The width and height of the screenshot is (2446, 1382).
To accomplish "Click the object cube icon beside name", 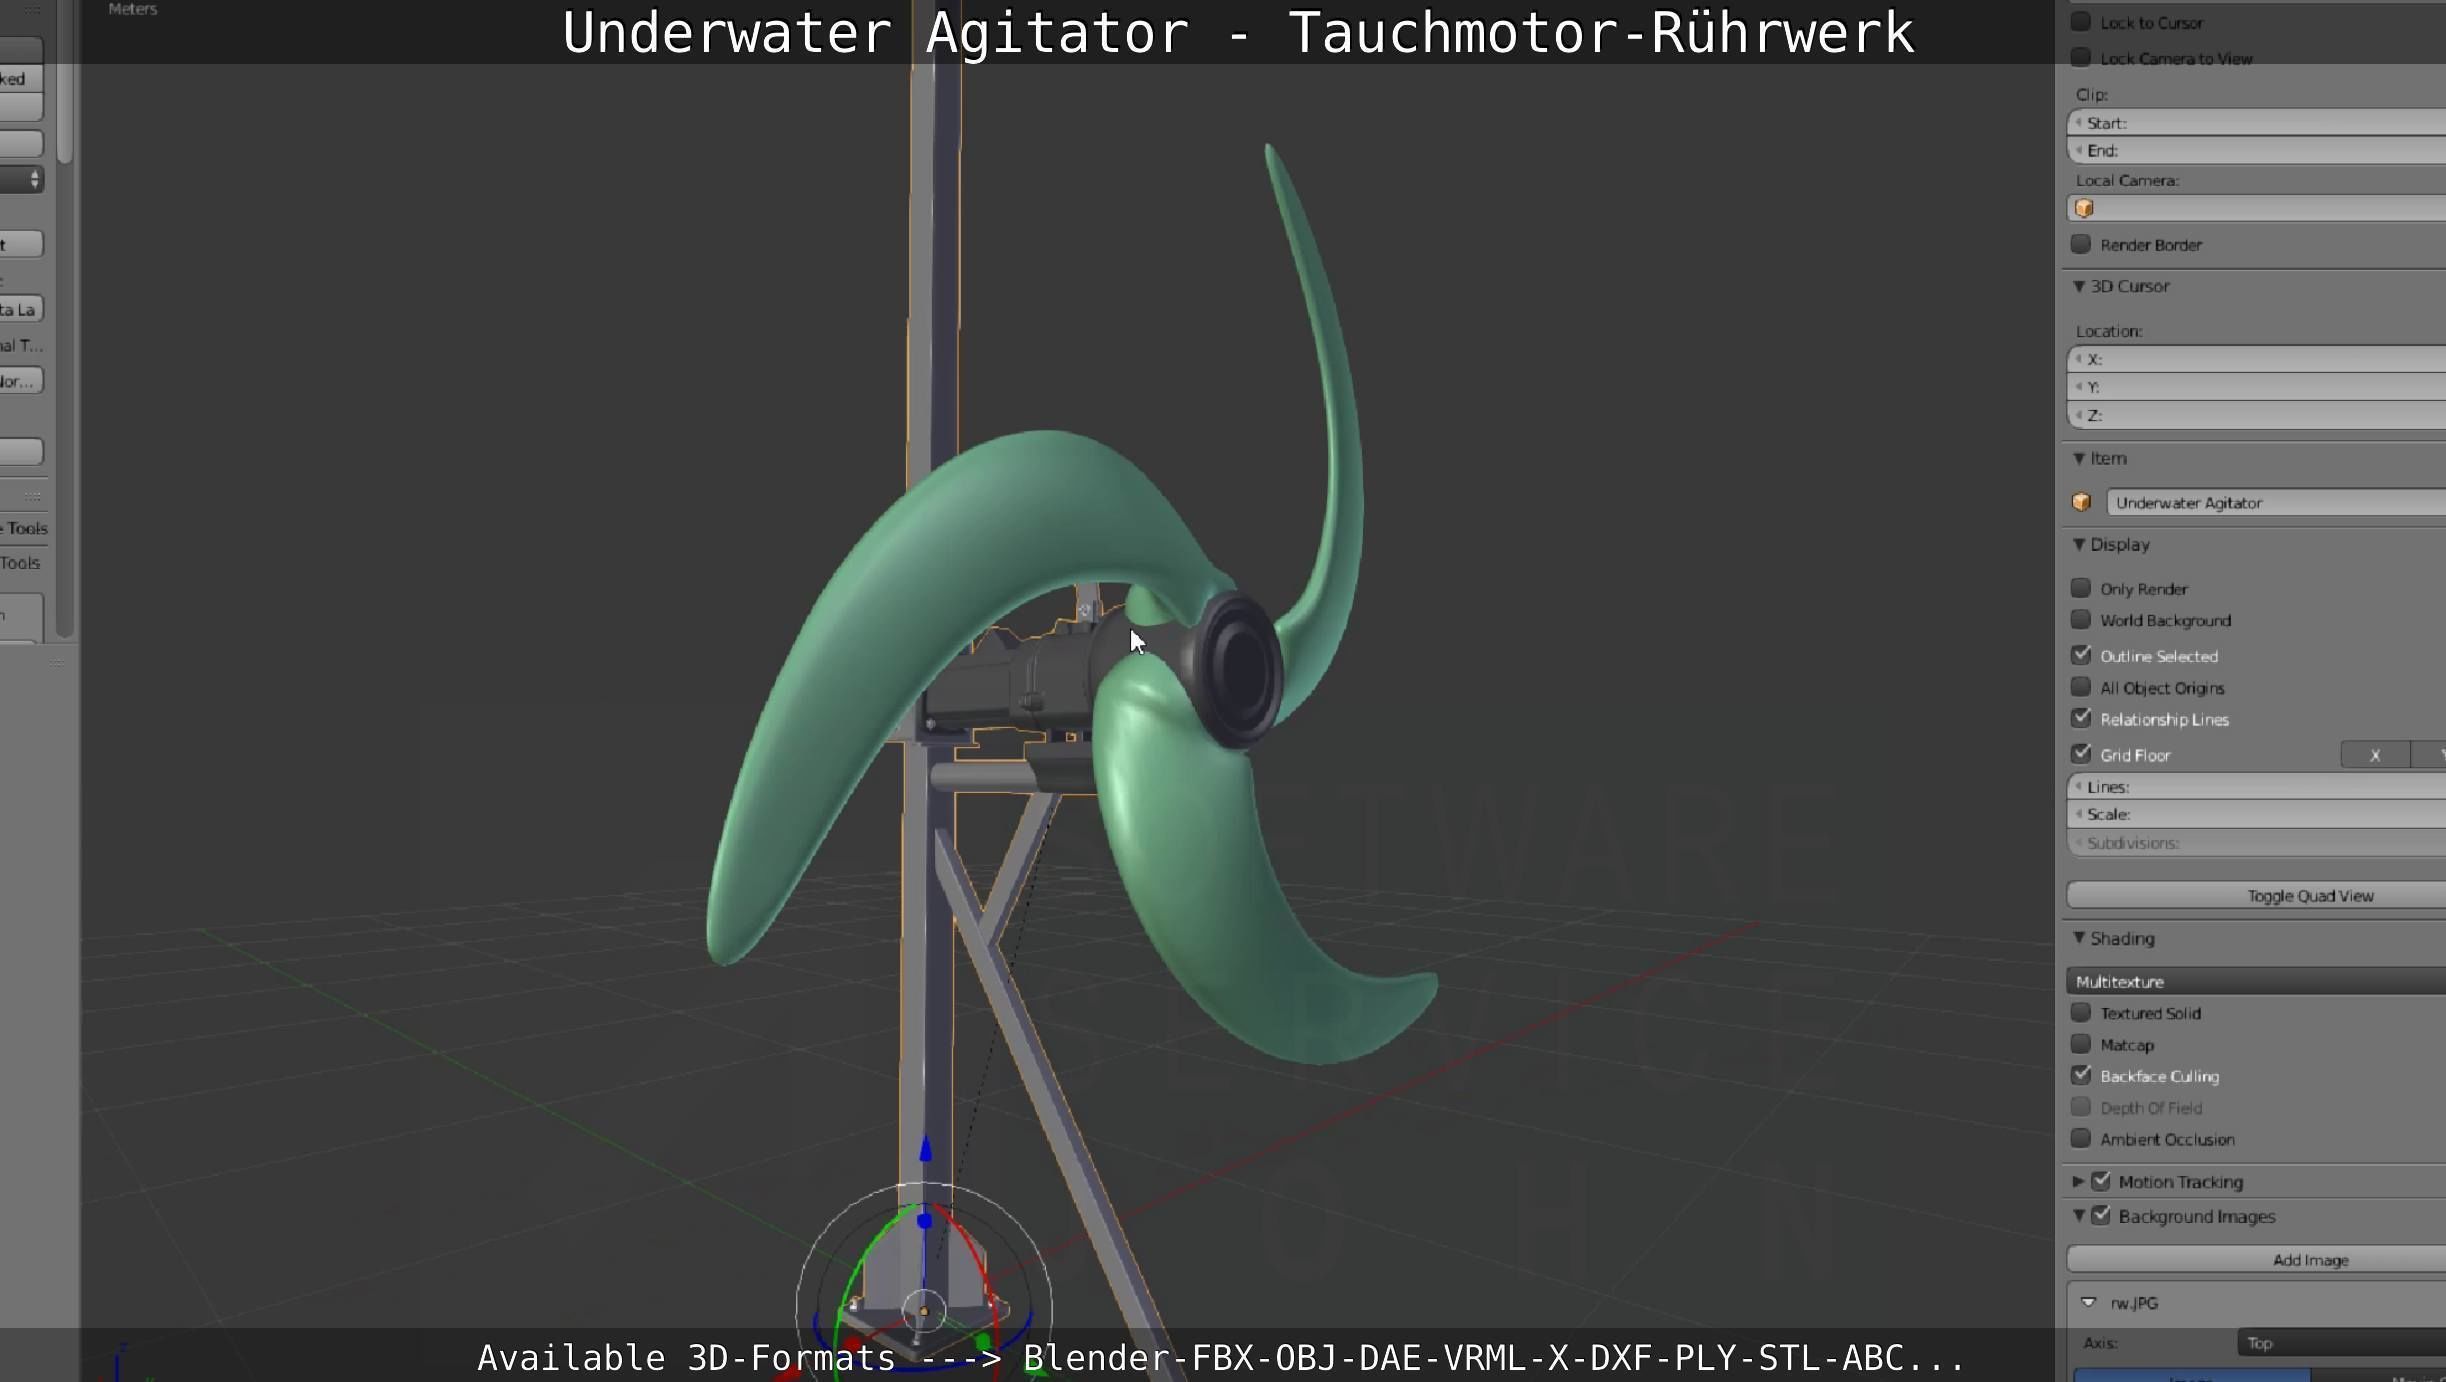I will pos(2082,502).
